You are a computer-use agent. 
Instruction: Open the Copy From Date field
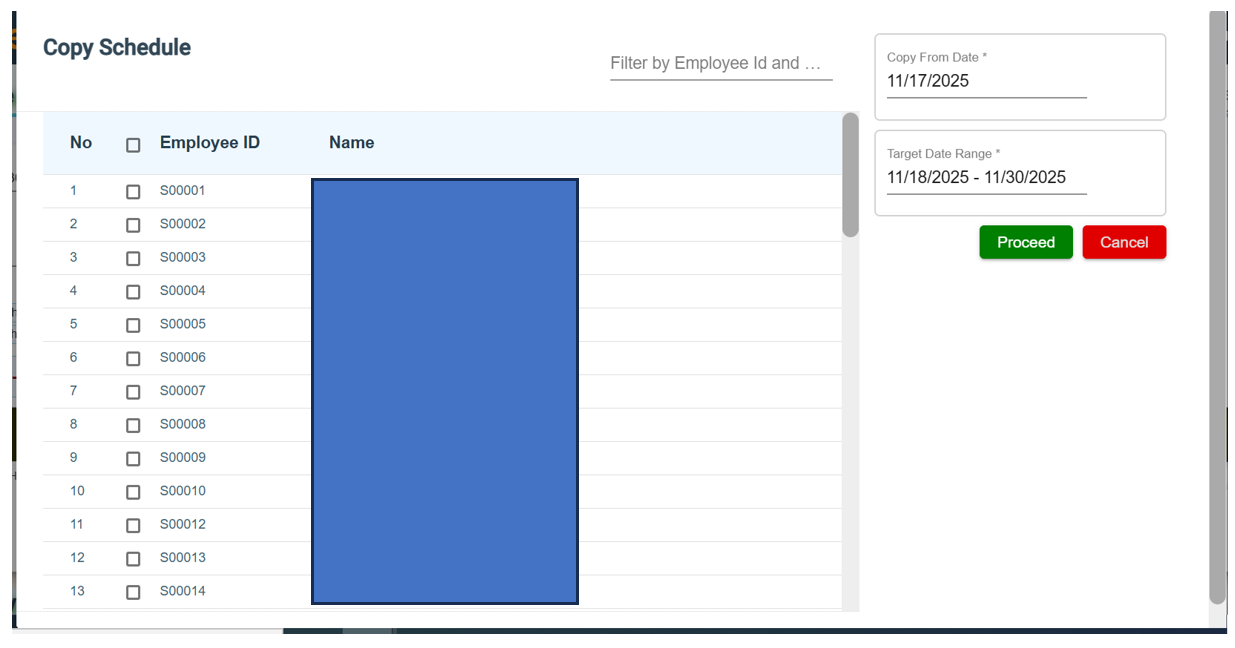(x=985, y=81)
